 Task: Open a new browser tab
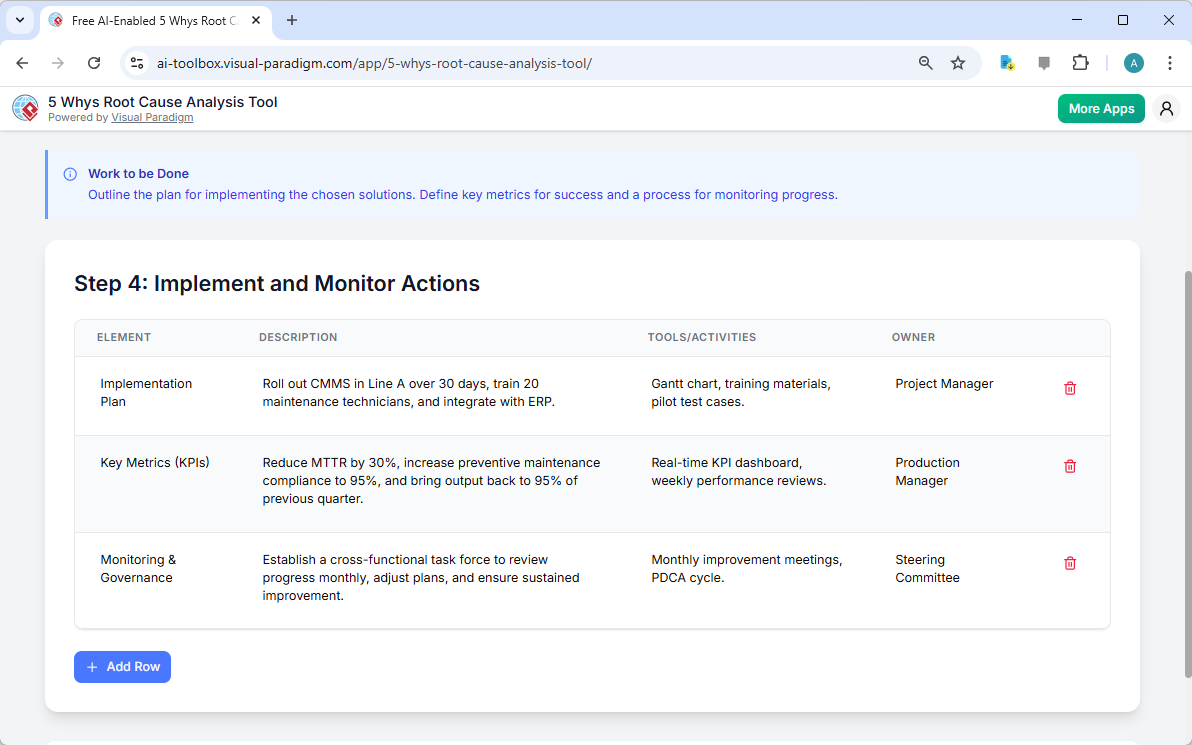tap(291, 20)
